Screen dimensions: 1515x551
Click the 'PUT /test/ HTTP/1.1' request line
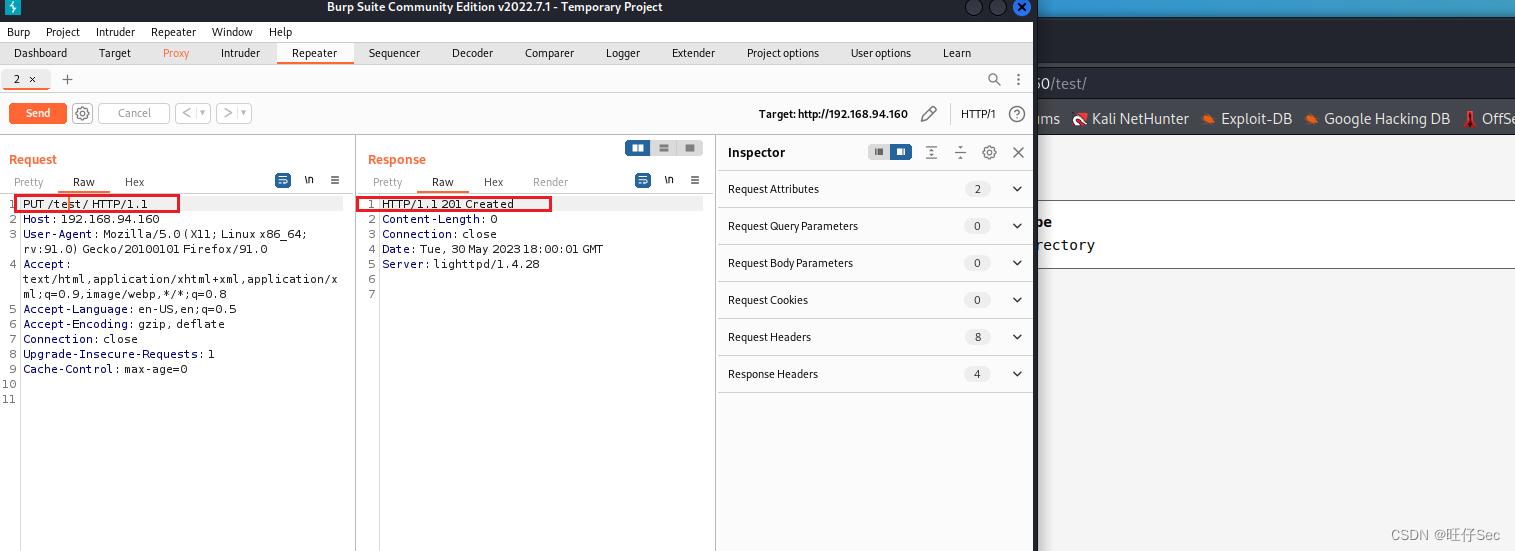(x=85, y=204)
